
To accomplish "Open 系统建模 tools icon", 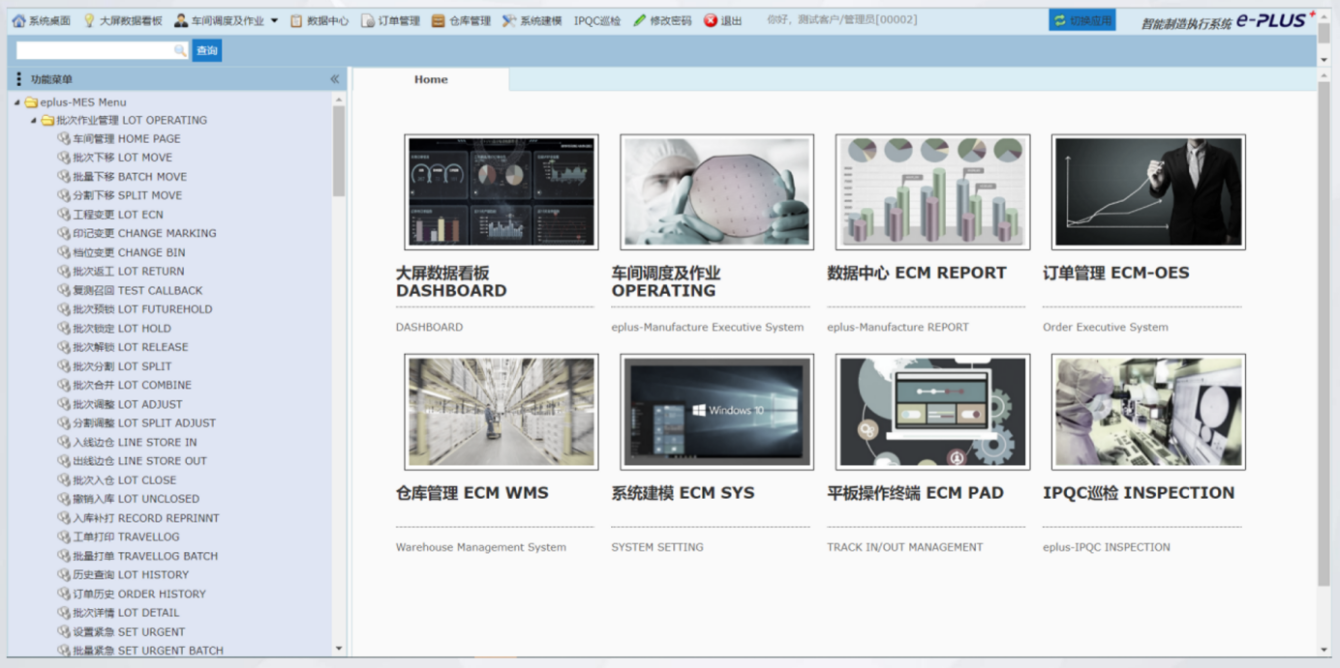I will (509, 21).
